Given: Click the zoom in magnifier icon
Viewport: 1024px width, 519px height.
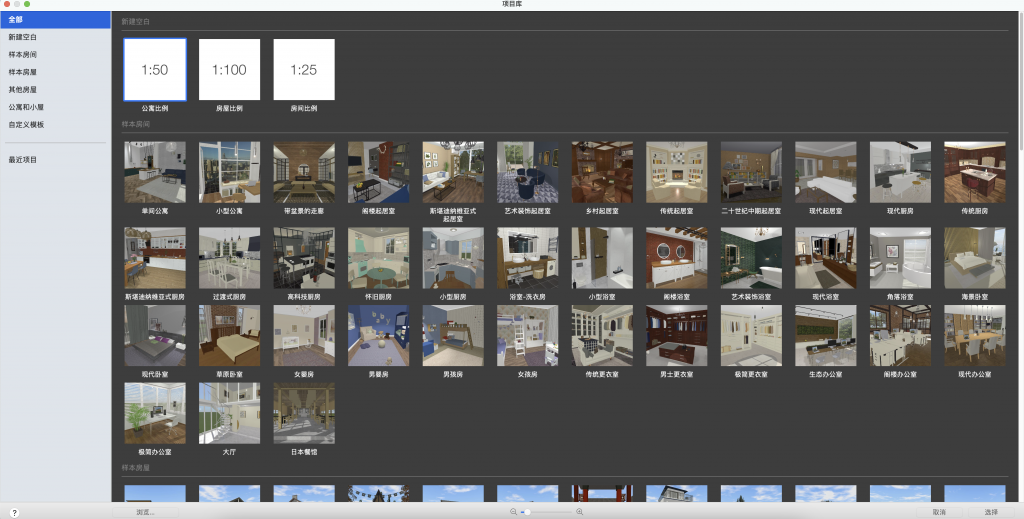Looking at the screenshot, I should (579, 512).
